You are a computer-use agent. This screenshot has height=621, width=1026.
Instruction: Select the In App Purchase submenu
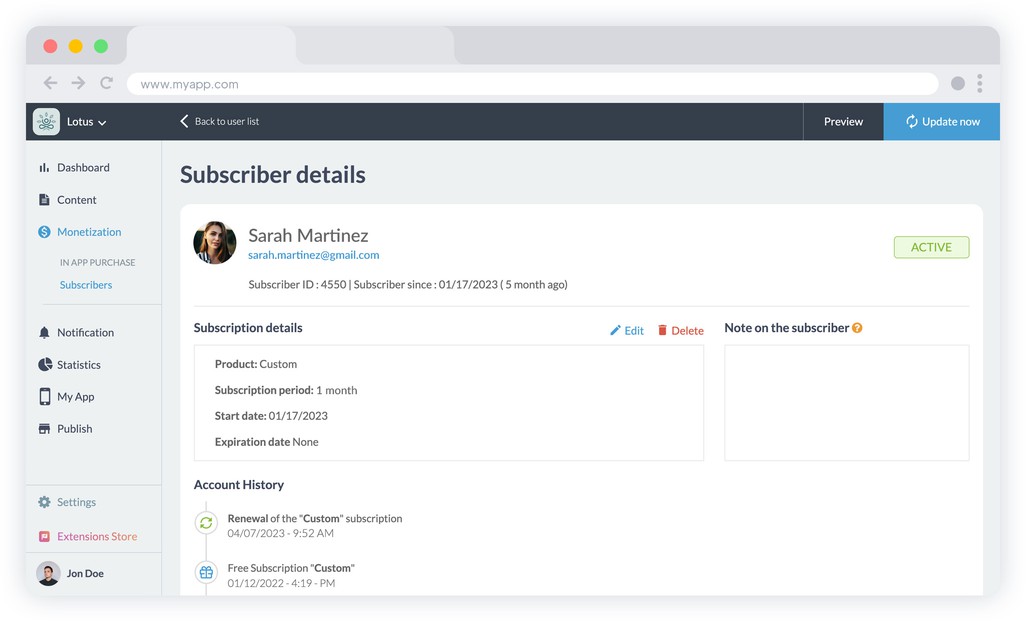tap(97, 262)
